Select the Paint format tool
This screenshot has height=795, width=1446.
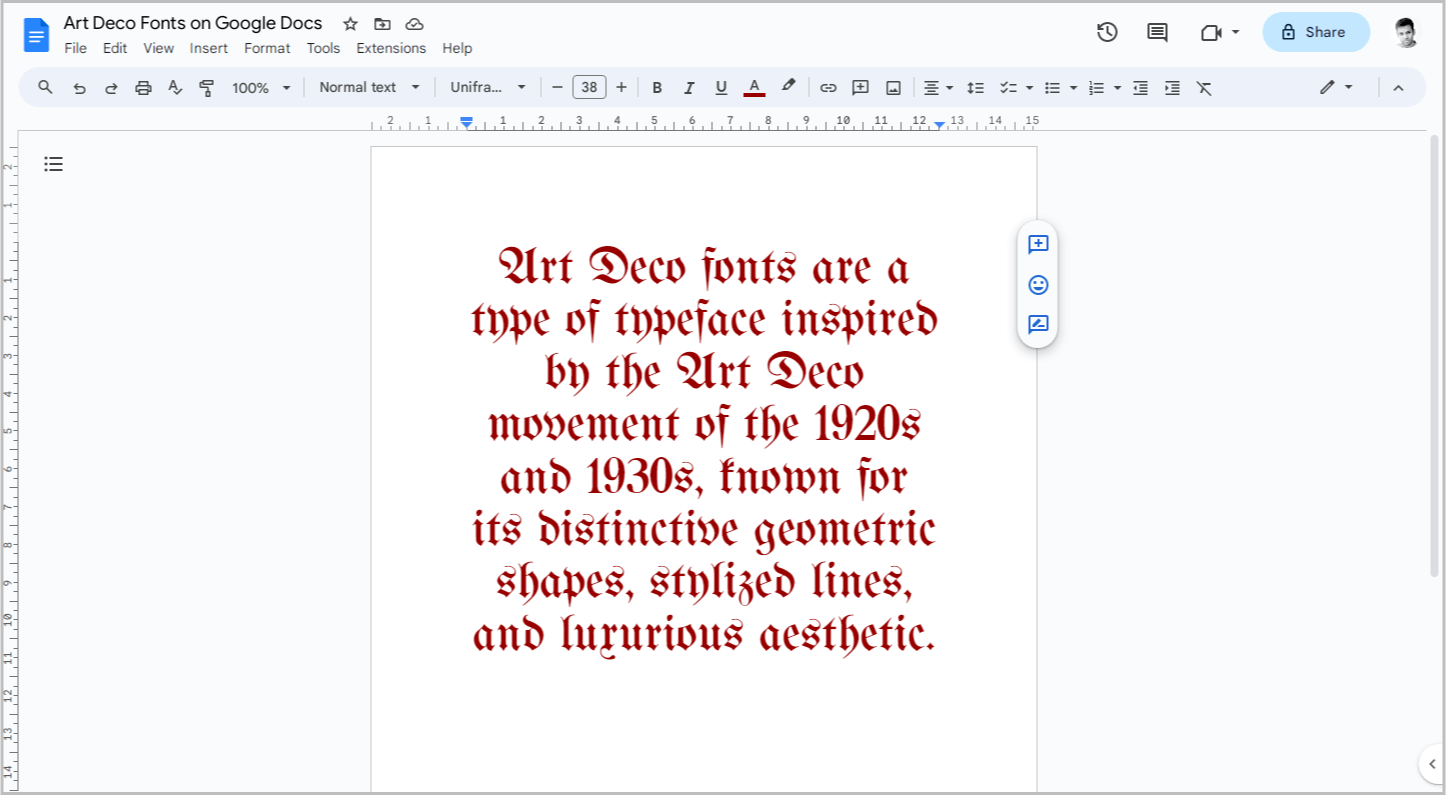pyautogui.click(x=207, y=87)
